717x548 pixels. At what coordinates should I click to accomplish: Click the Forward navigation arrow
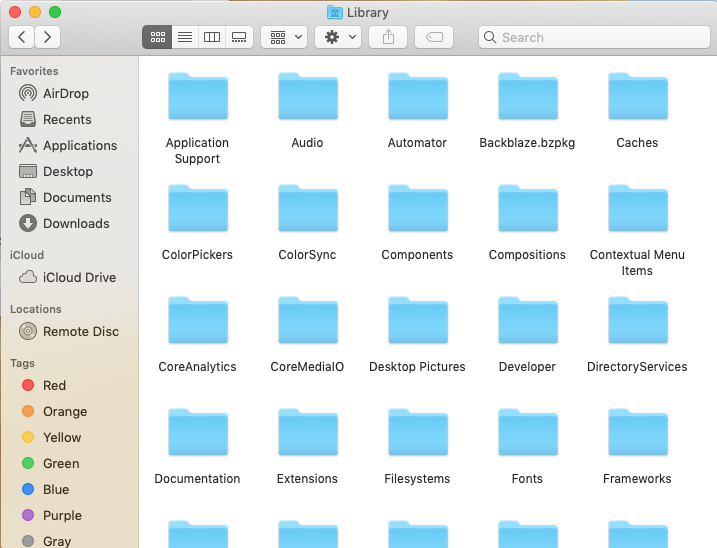point(47,37)
